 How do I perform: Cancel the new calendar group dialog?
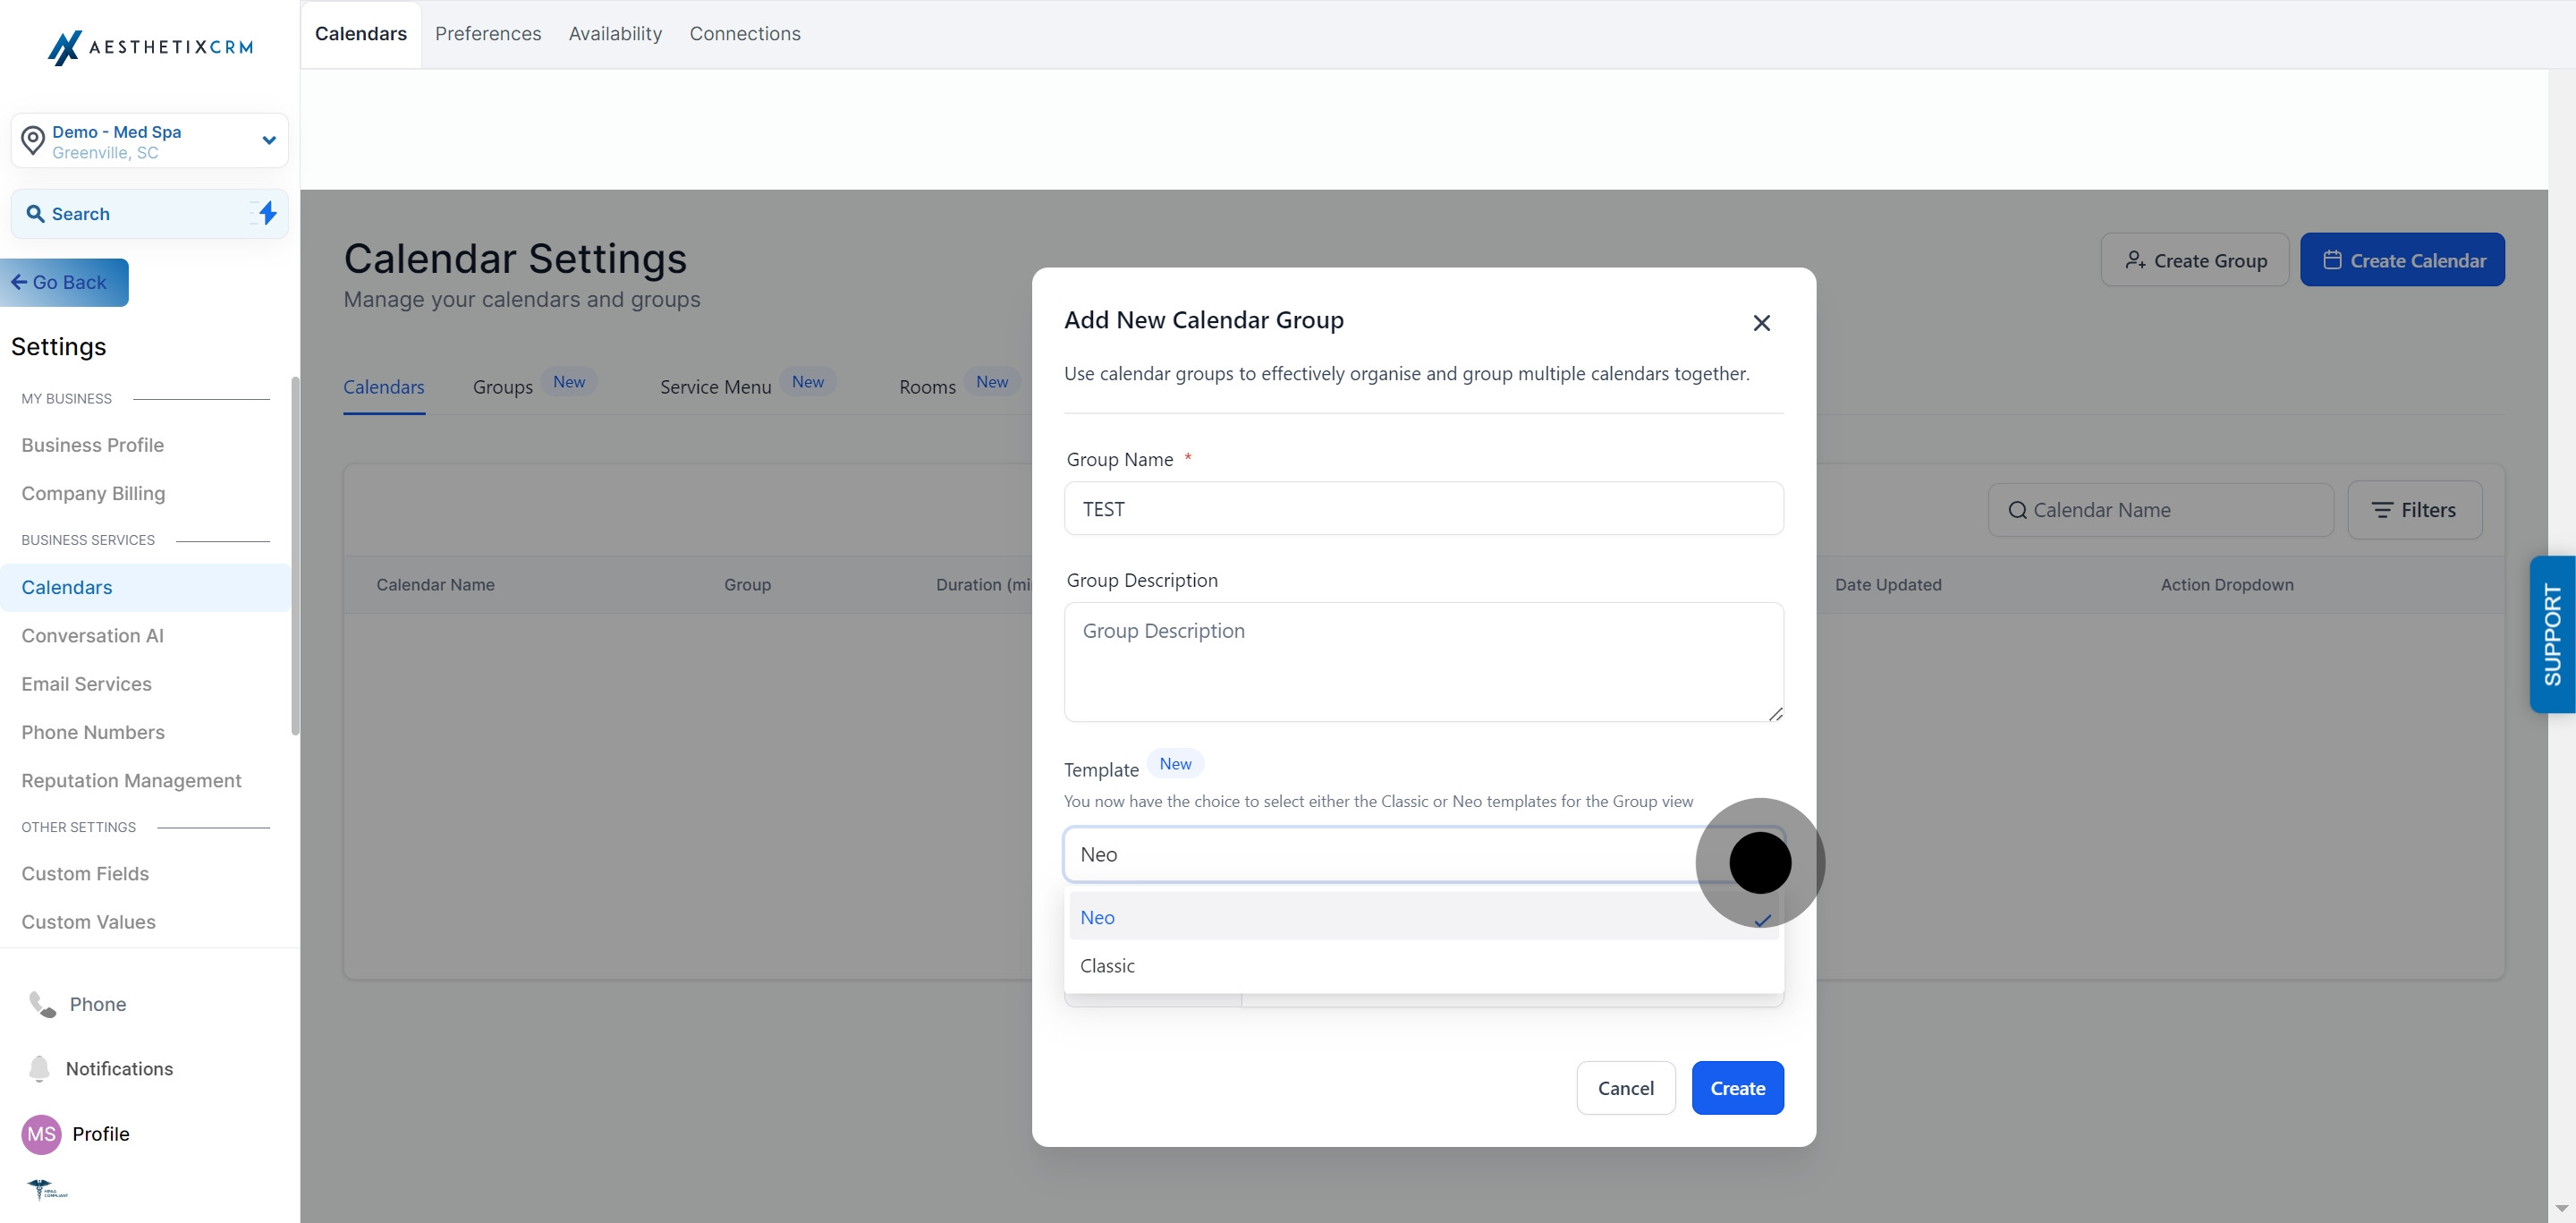coord(1625,1088)
